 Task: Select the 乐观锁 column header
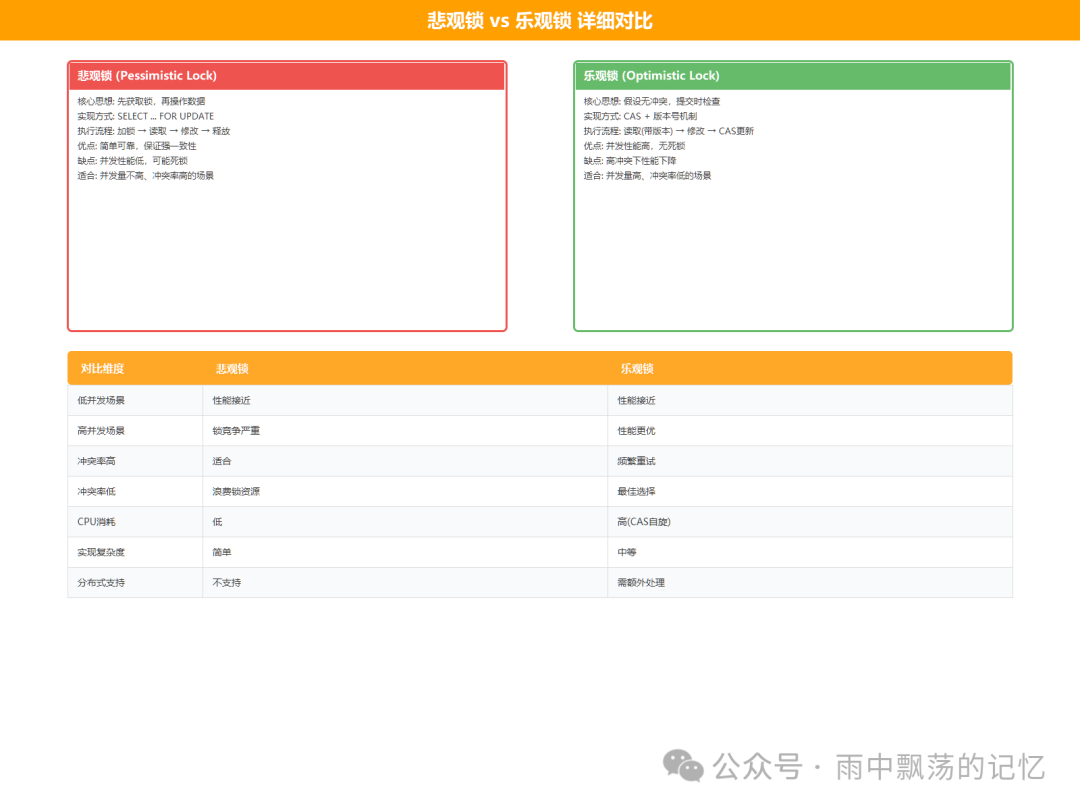[x=637, y=368]
